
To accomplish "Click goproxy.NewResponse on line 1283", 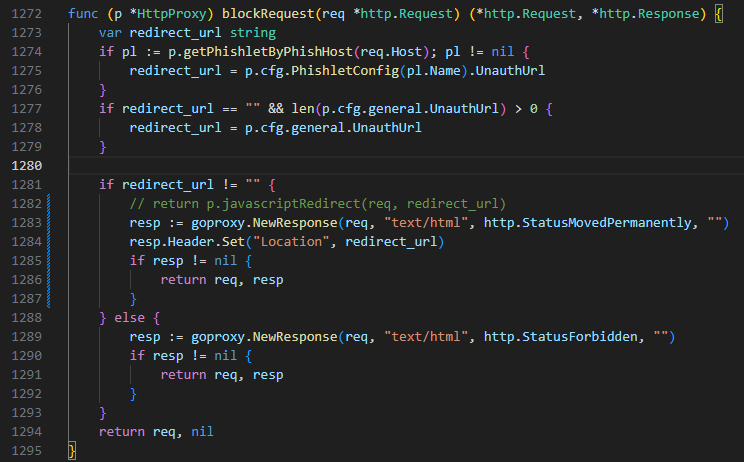I will tap(264, 222).
